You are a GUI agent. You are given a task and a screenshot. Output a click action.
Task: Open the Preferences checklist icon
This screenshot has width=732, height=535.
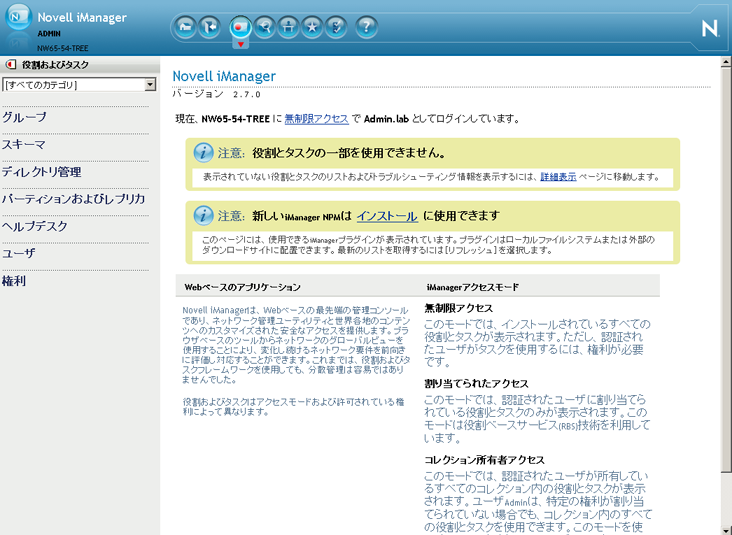click(x=336, y=27)
